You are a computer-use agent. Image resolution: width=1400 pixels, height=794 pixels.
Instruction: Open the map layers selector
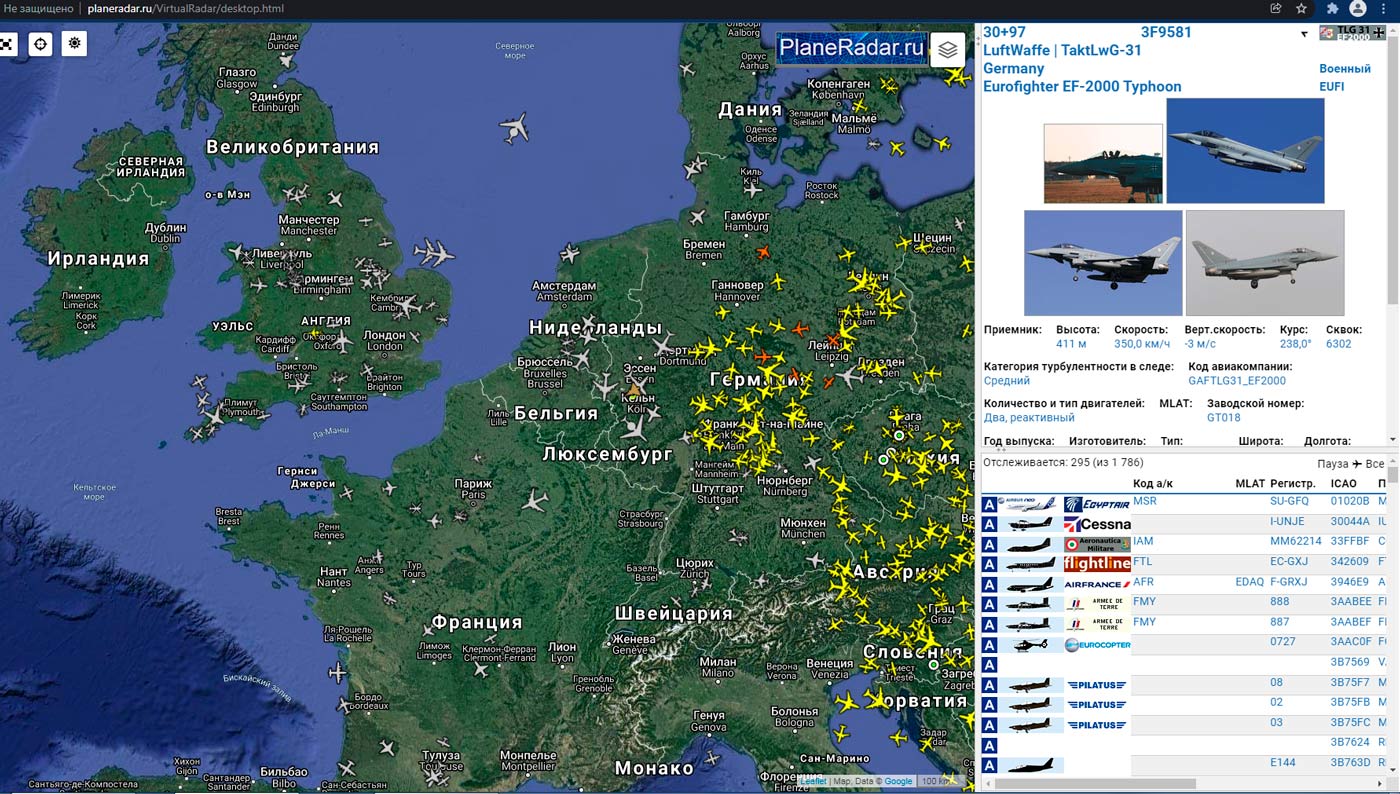[x=947, y=49]
